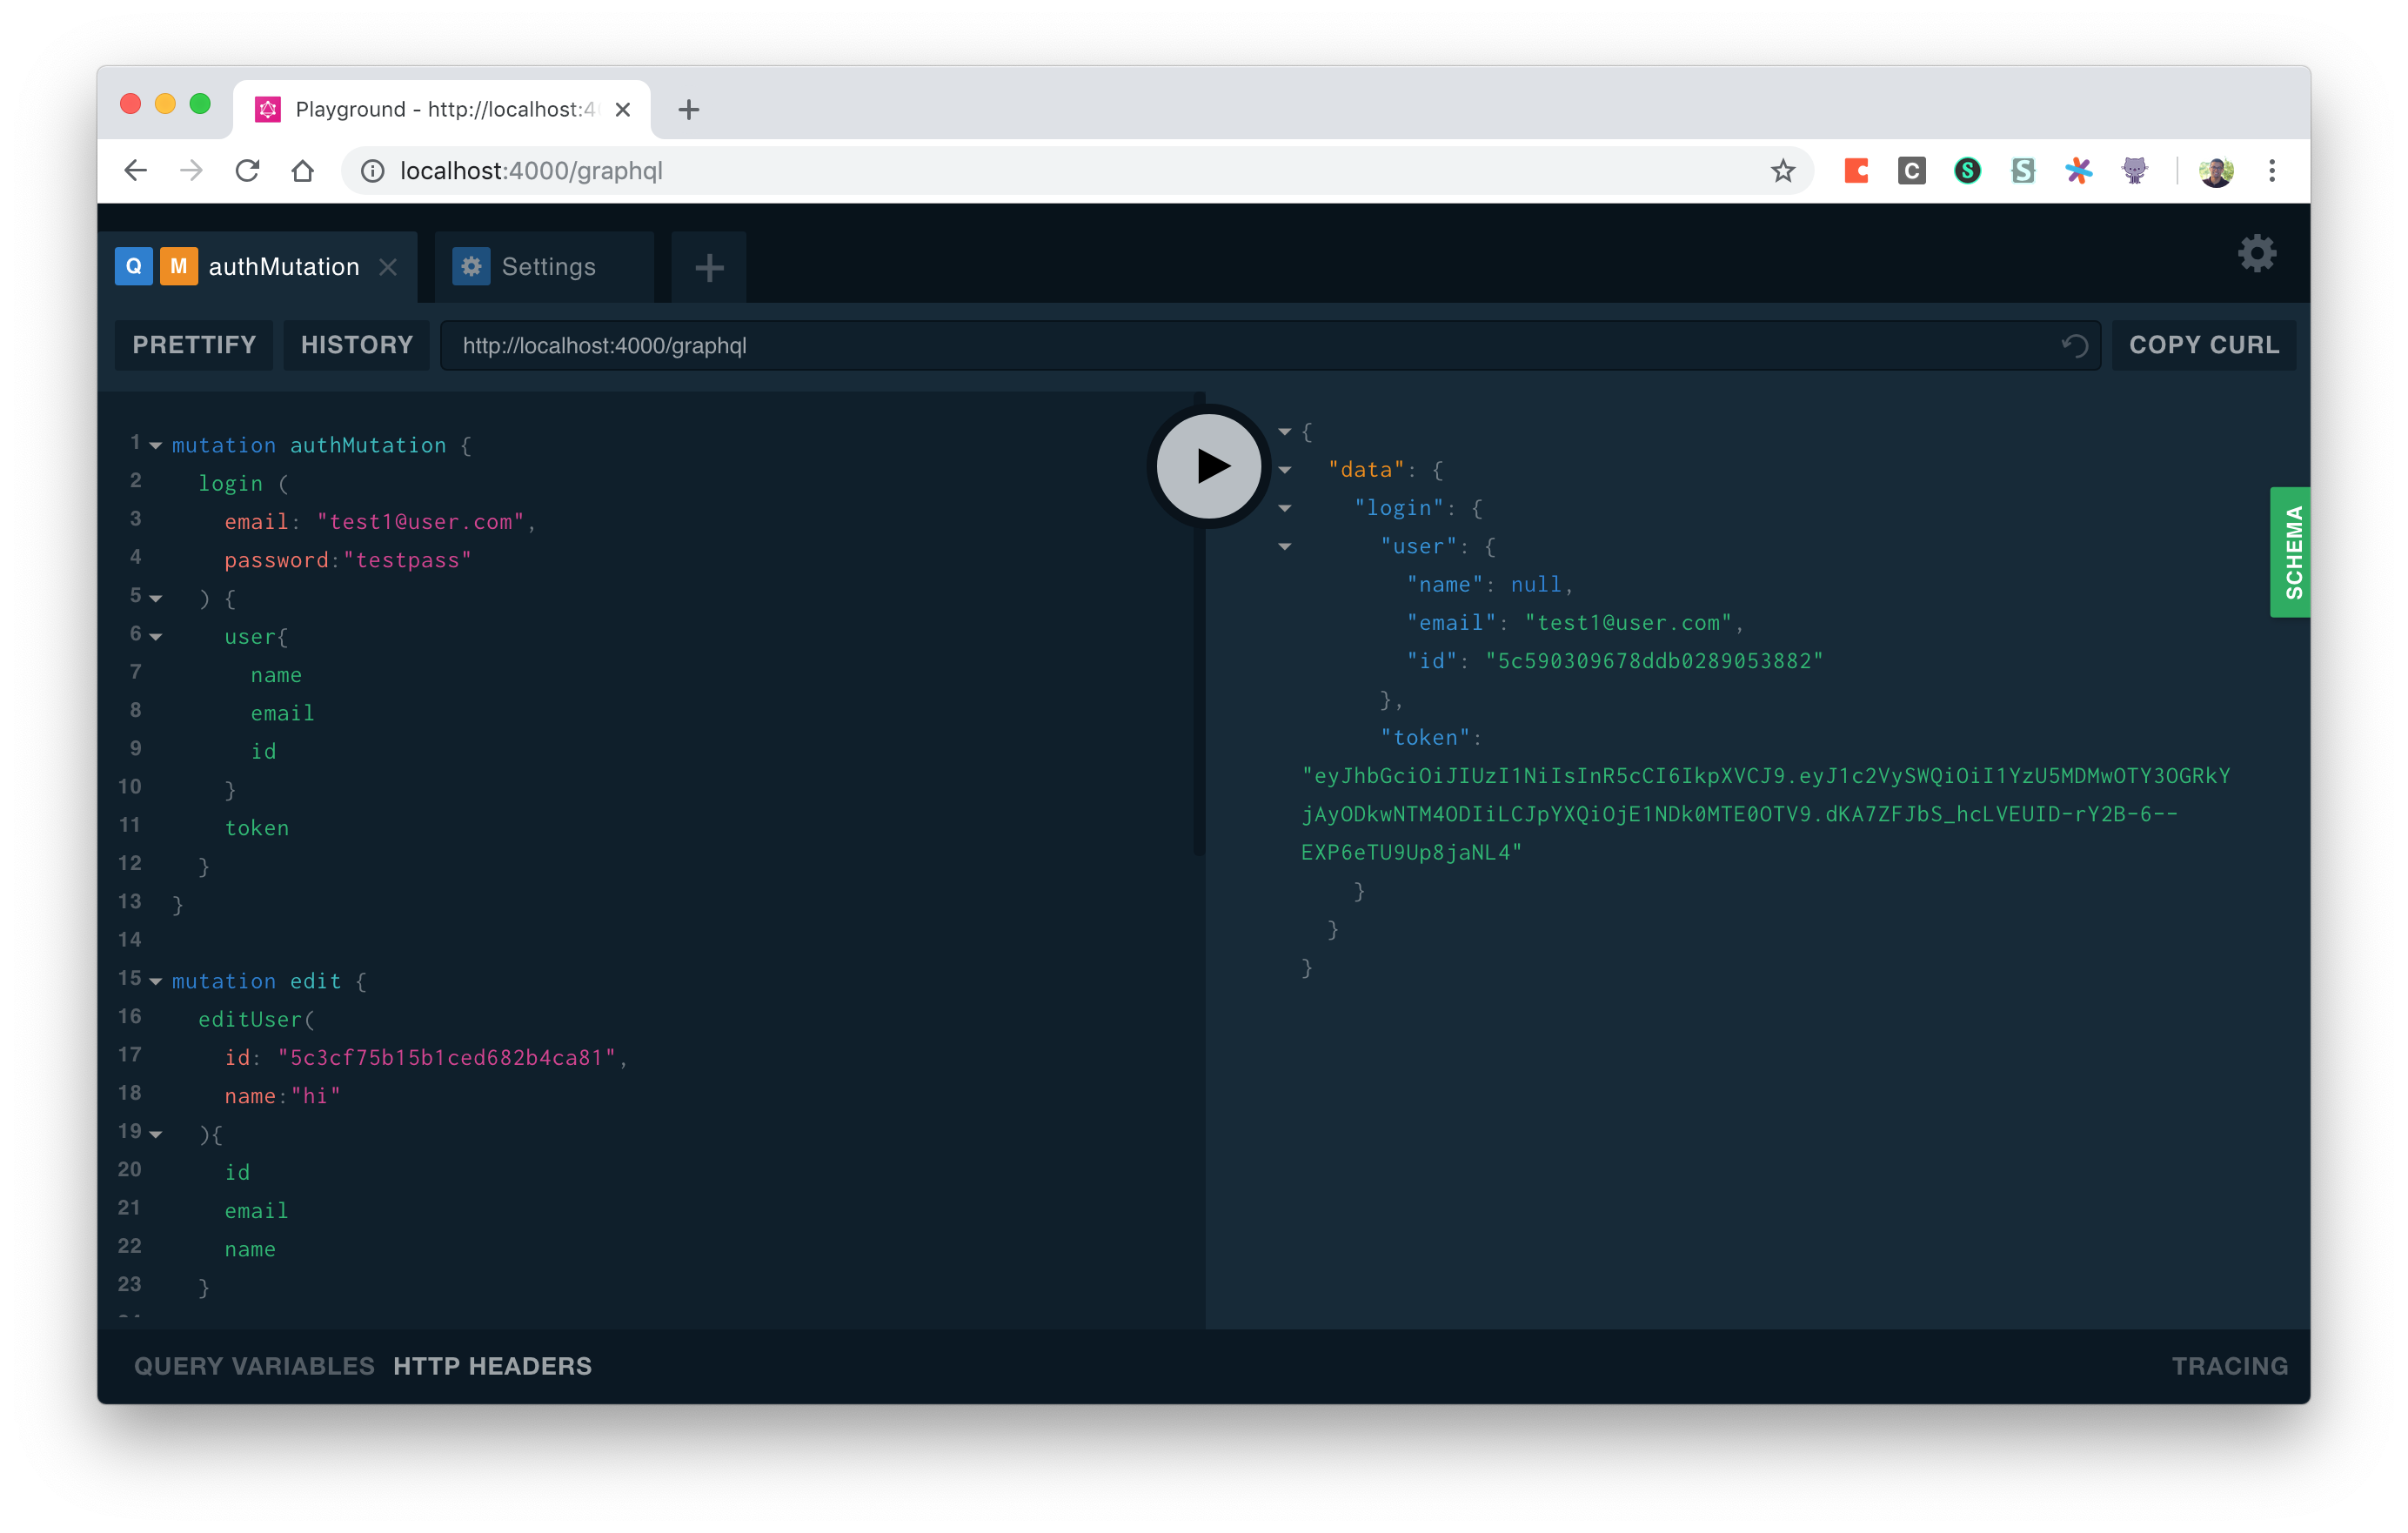Click the null name value in response
2408x1533 pixels.
(1536, 585)
